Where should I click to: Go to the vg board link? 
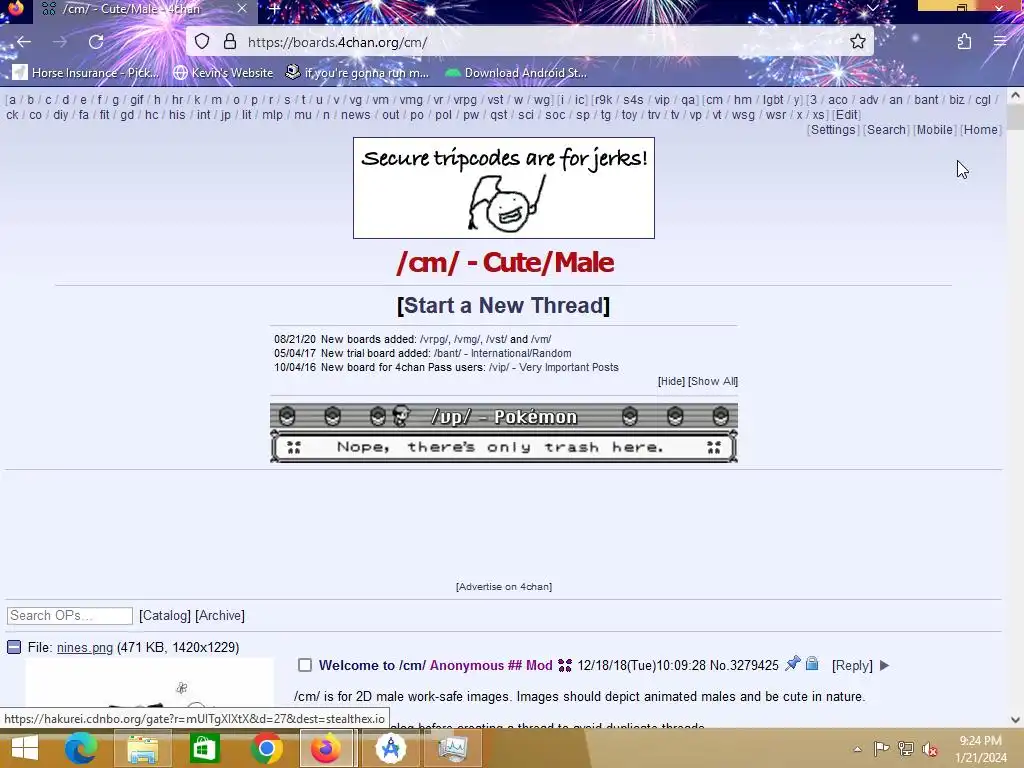pos(355,100)
